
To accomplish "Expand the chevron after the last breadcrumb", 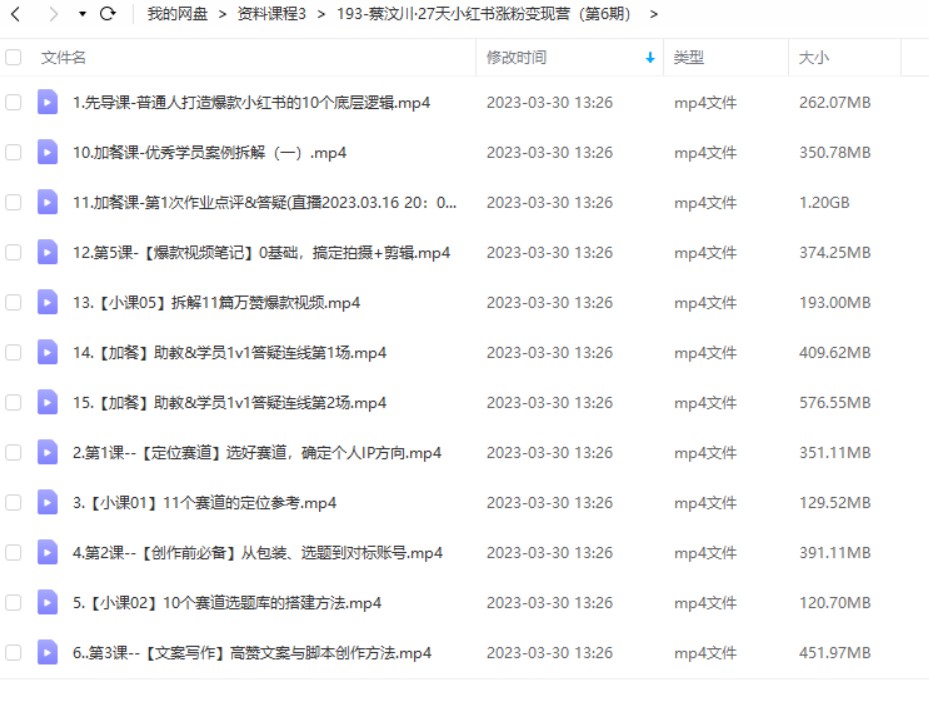I will [653, 14].
